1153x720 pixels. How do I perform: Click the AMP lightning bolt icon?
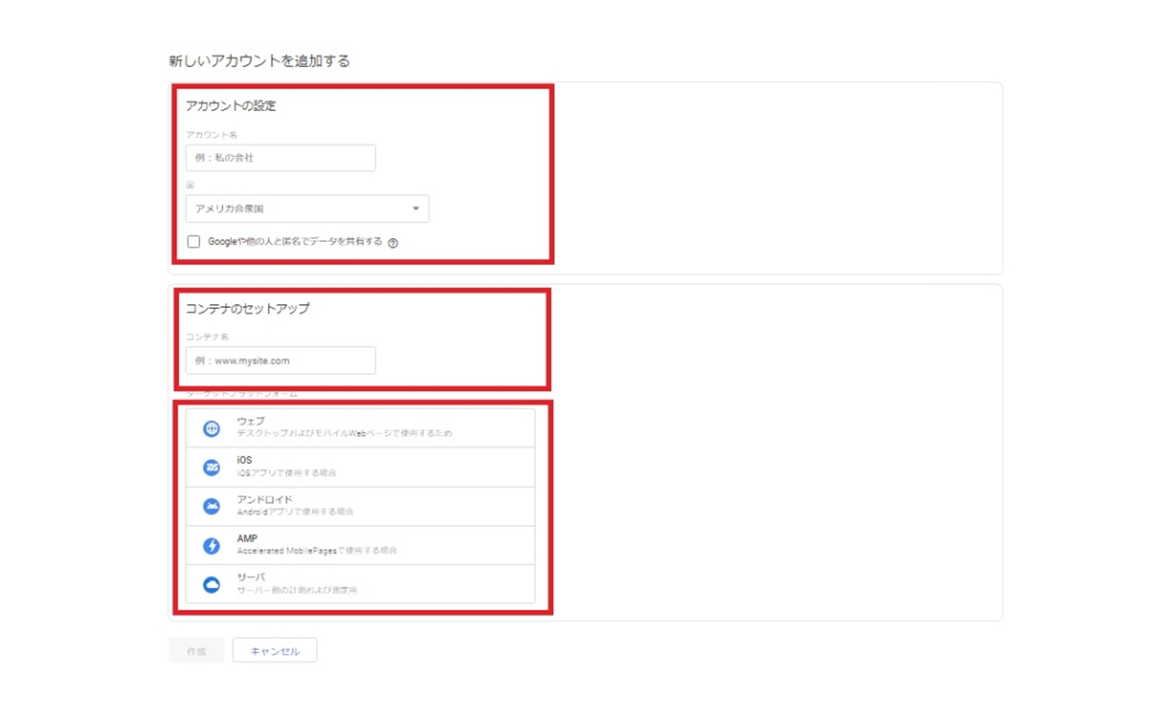[211, 545]
